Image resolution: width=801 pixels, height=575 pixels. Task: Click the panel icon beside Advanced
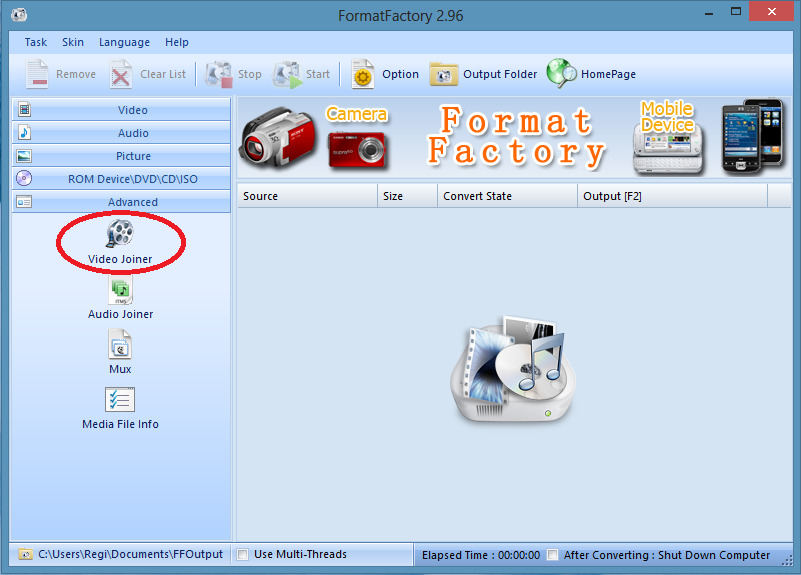(24, 202)
